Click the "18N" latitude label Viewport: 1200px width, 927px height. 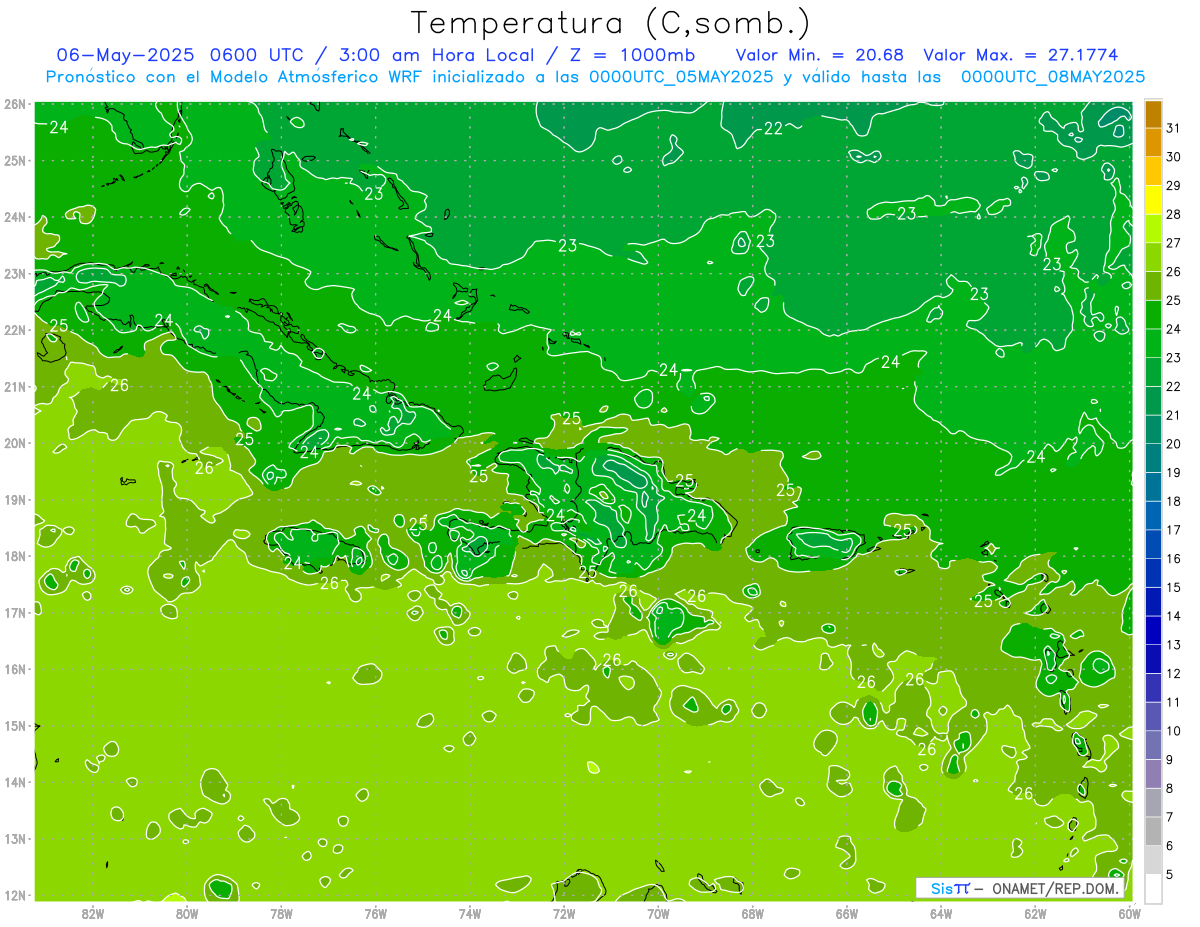[15, 556]
